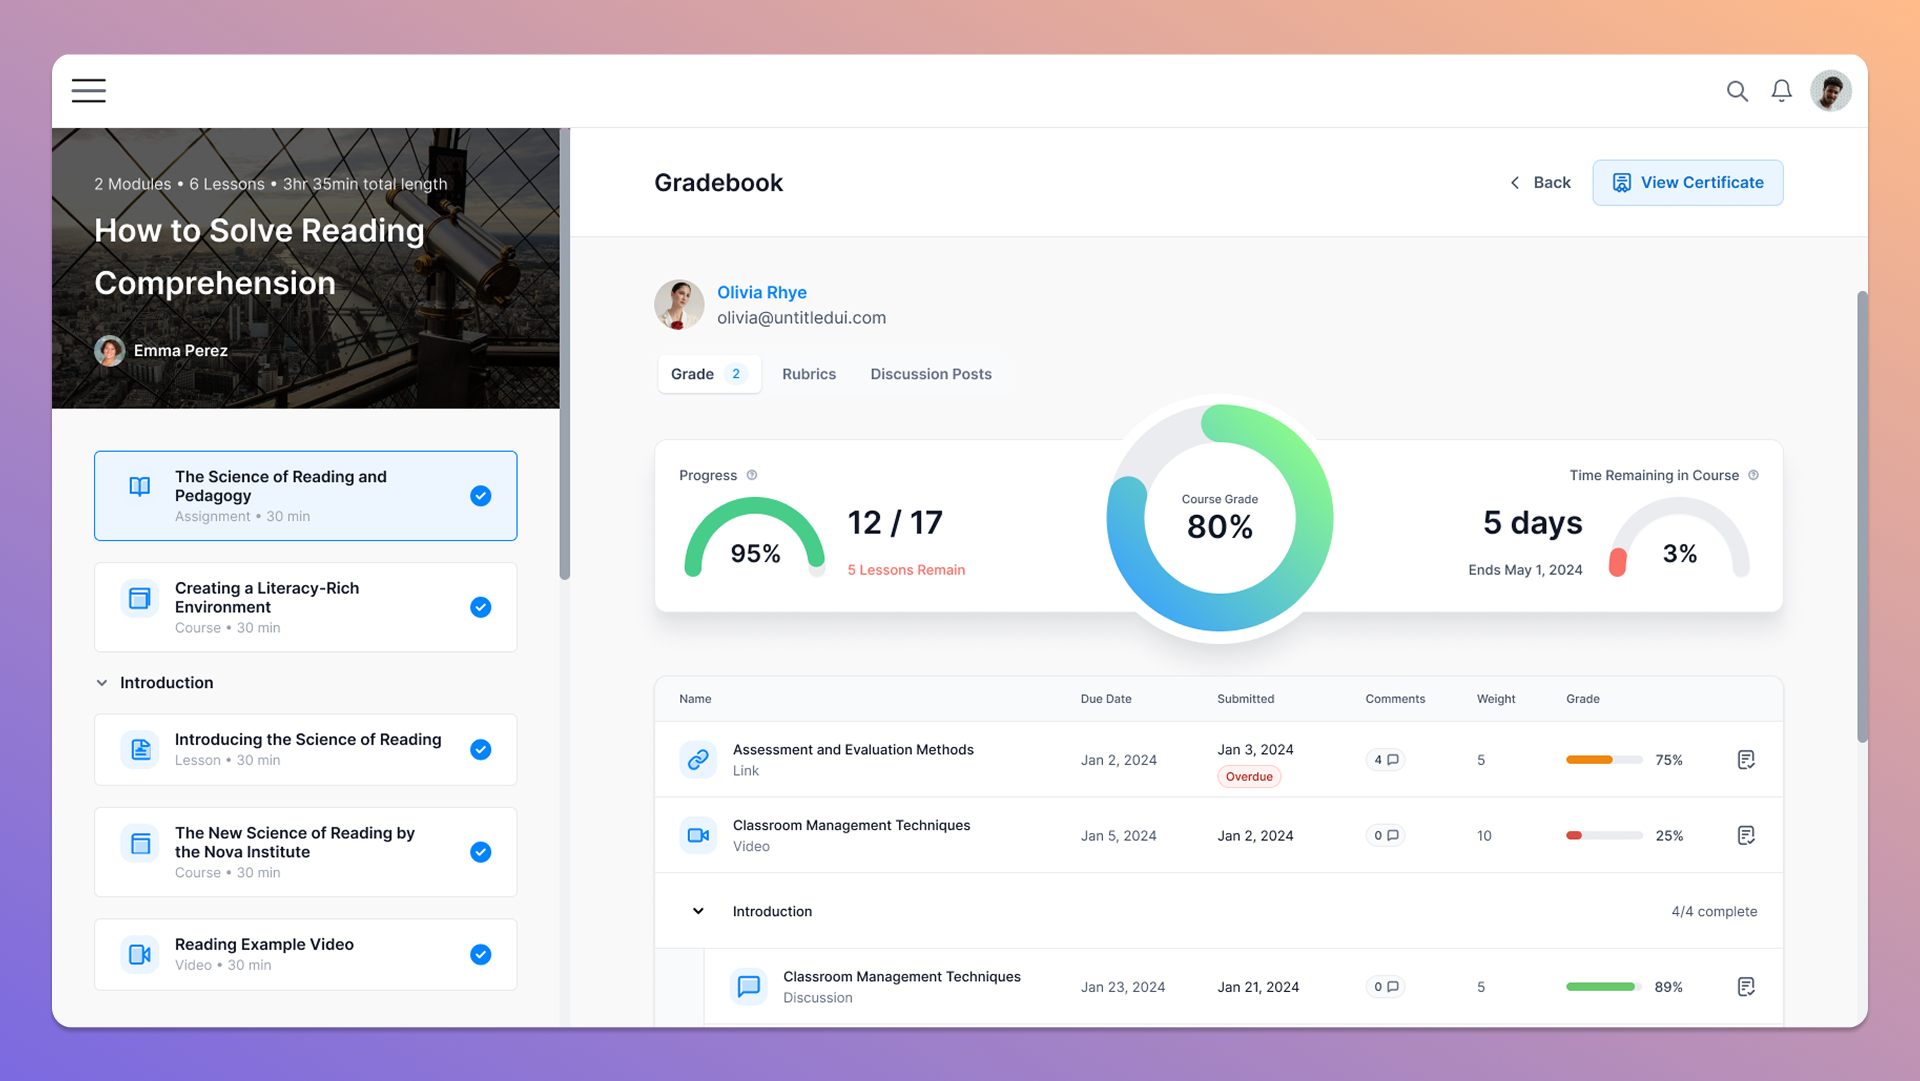Click the 75% orange grade bar
The image size is (1920, 1081).
click(x=1604, y=760)
